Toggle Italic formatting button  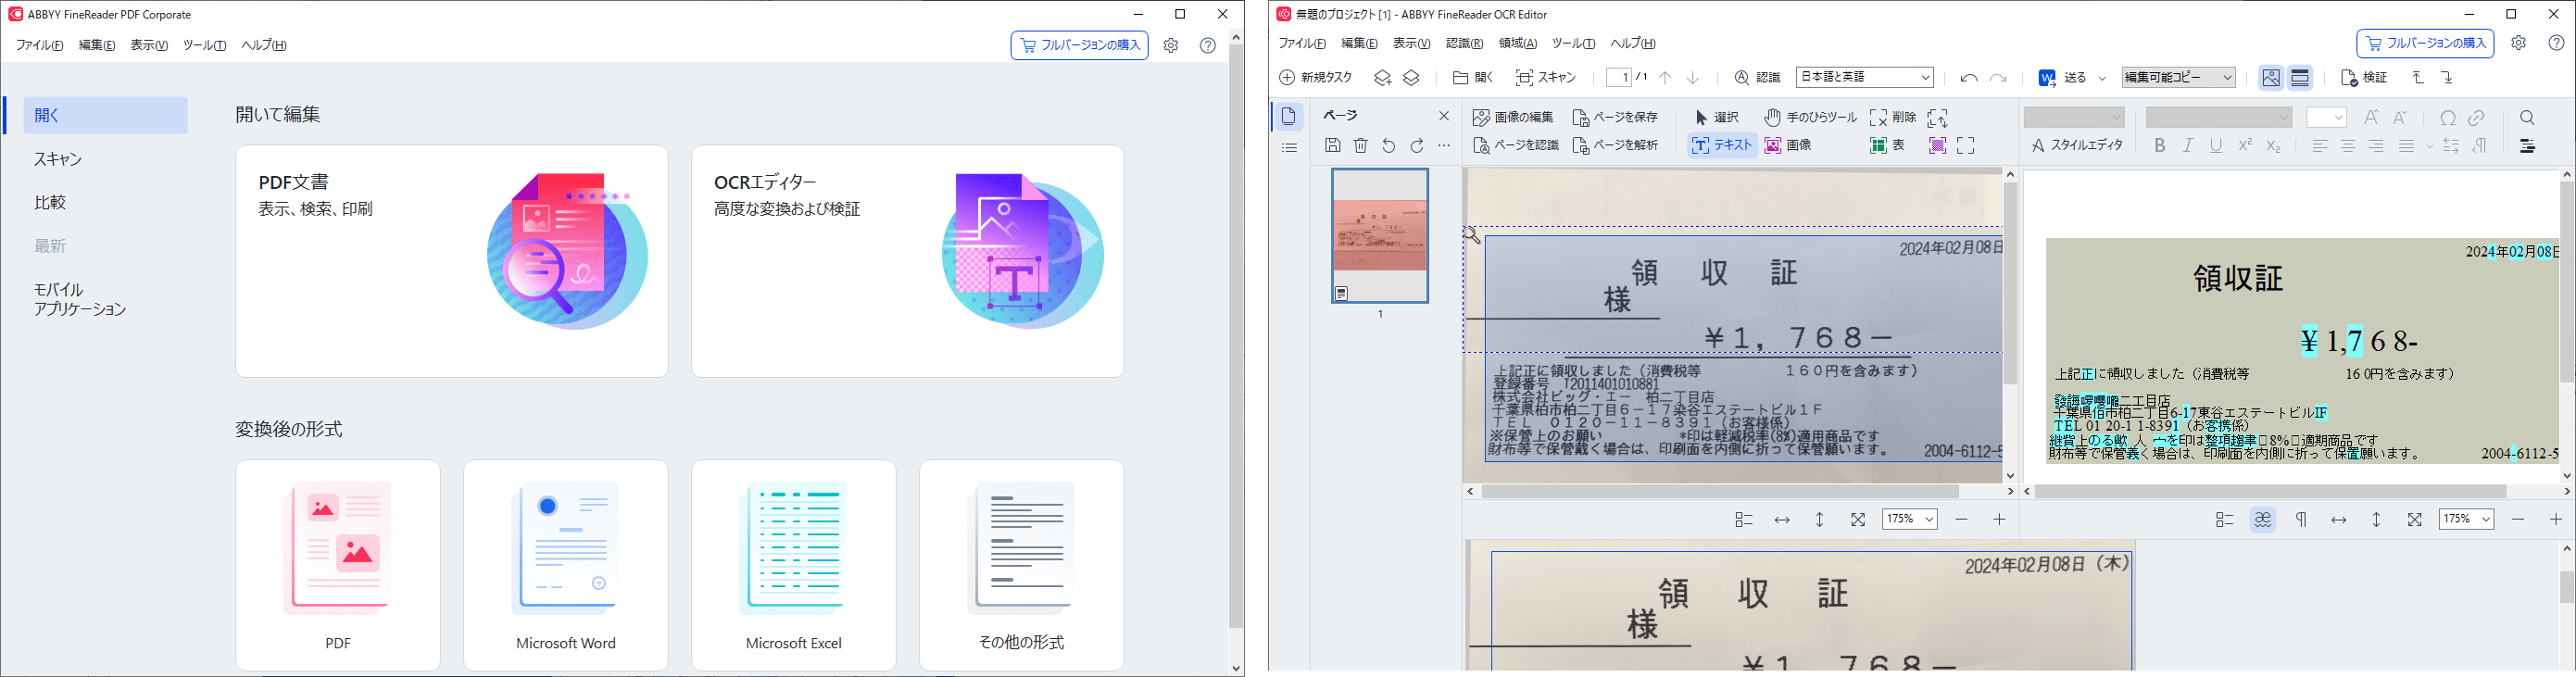pos(2187,146)
